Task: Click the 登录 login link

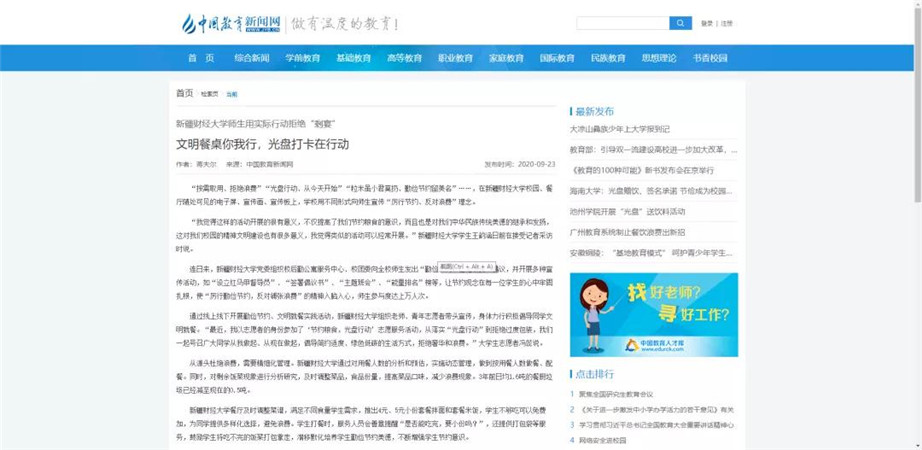Action: click(x=707, y=23)
